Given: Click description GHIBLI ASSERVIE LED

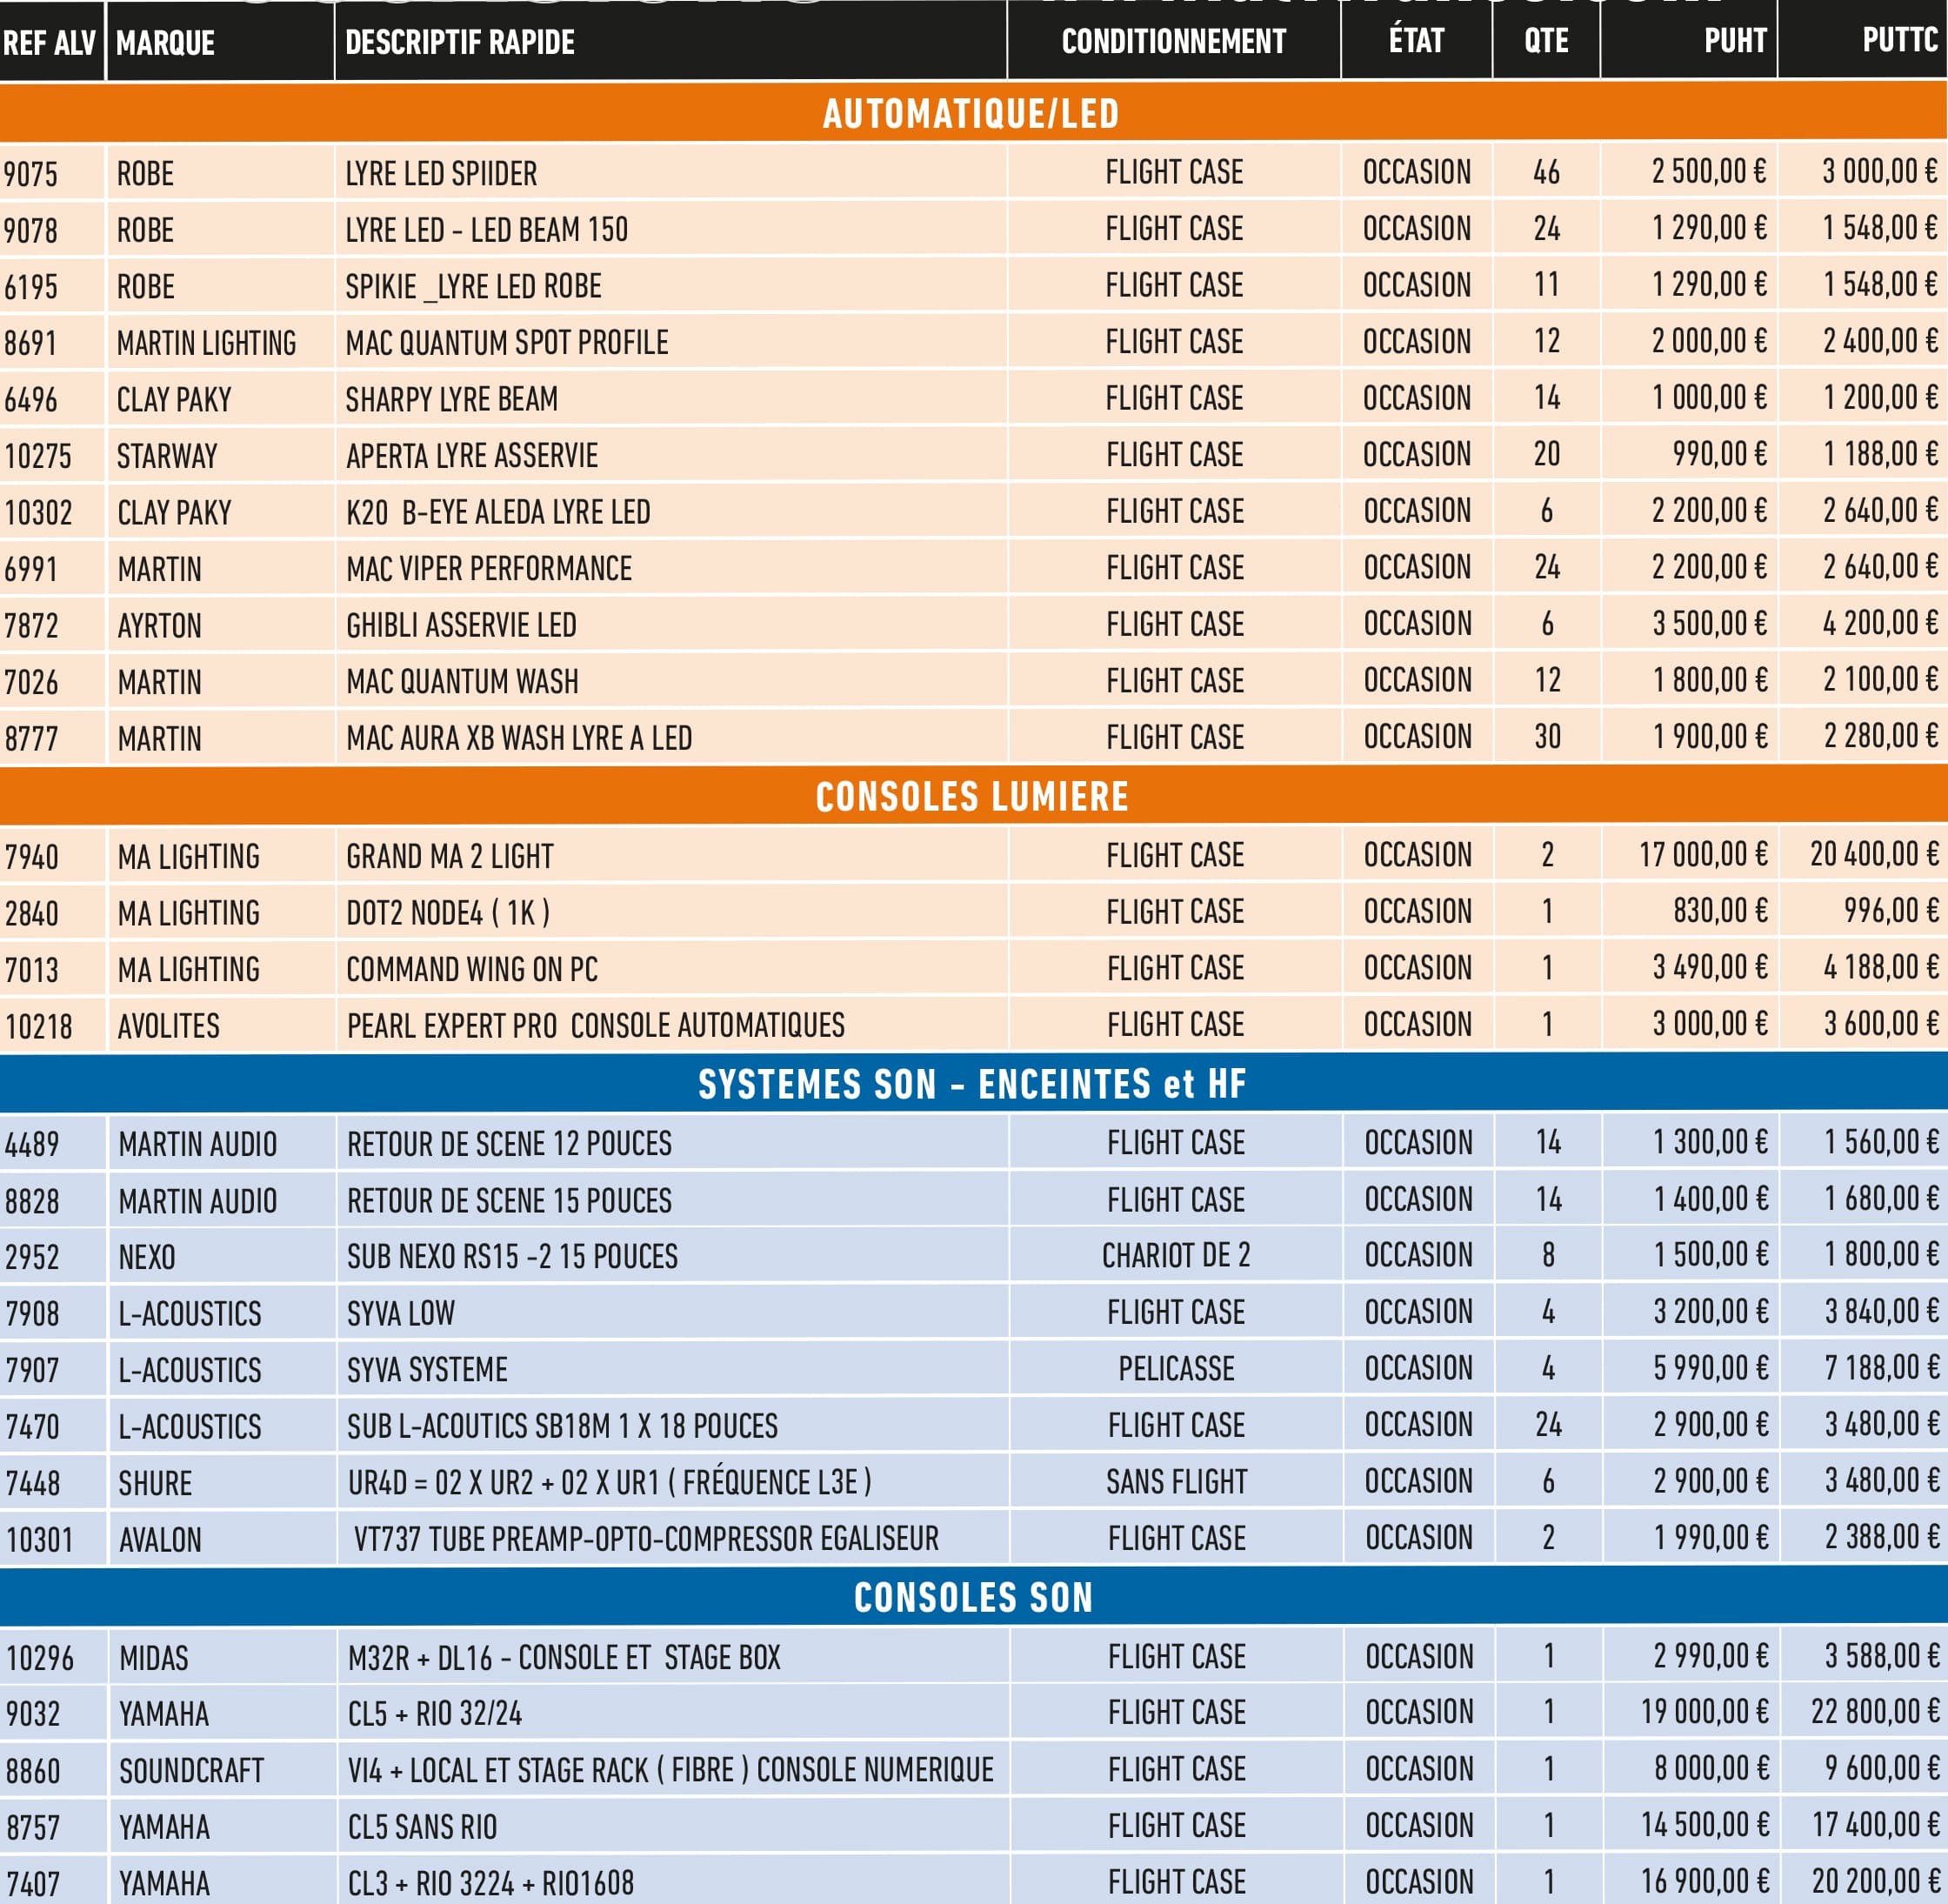Looking at the screenshot, I should point(462,625).
